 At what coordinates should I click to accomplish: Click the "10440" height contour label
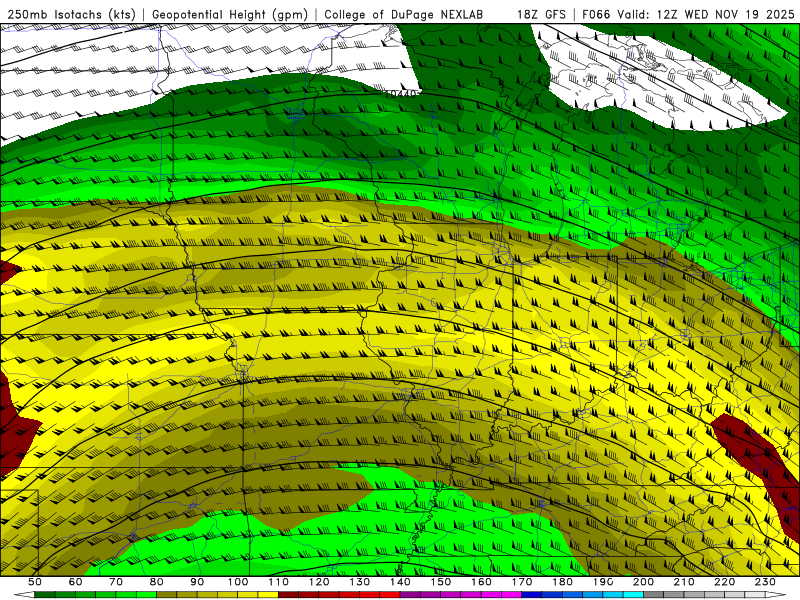[402, 94]
